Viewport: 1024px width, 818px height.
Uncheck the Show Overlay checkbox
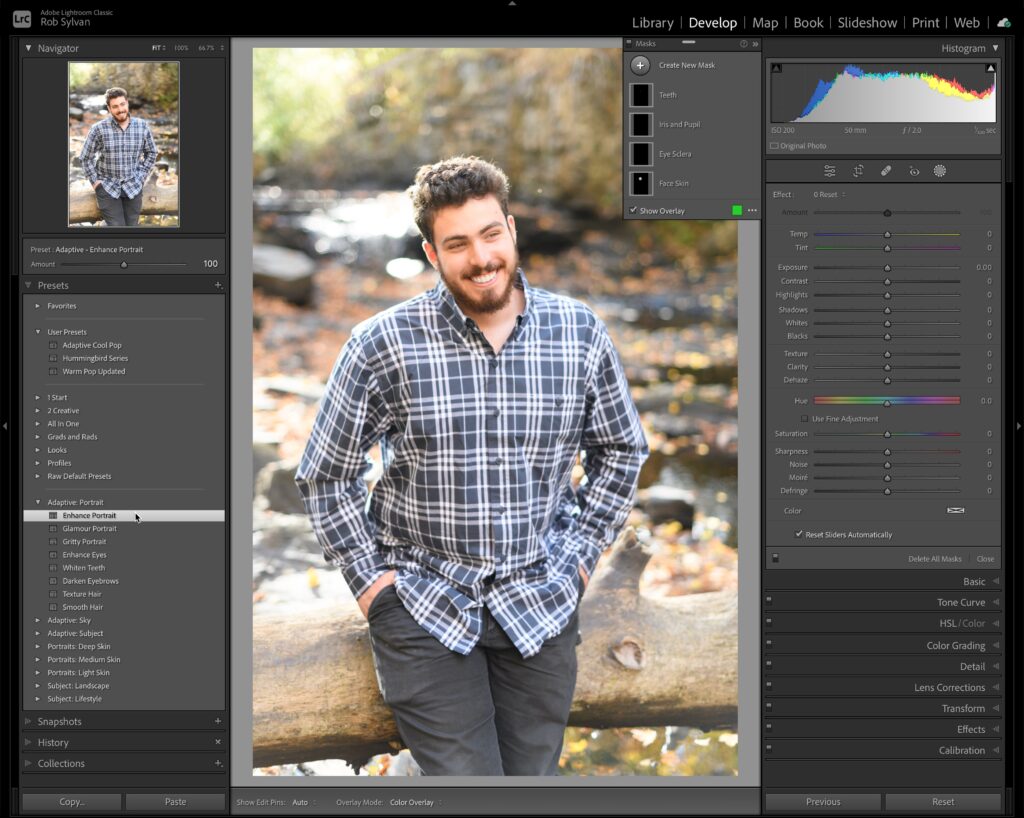tap(634, 211)
